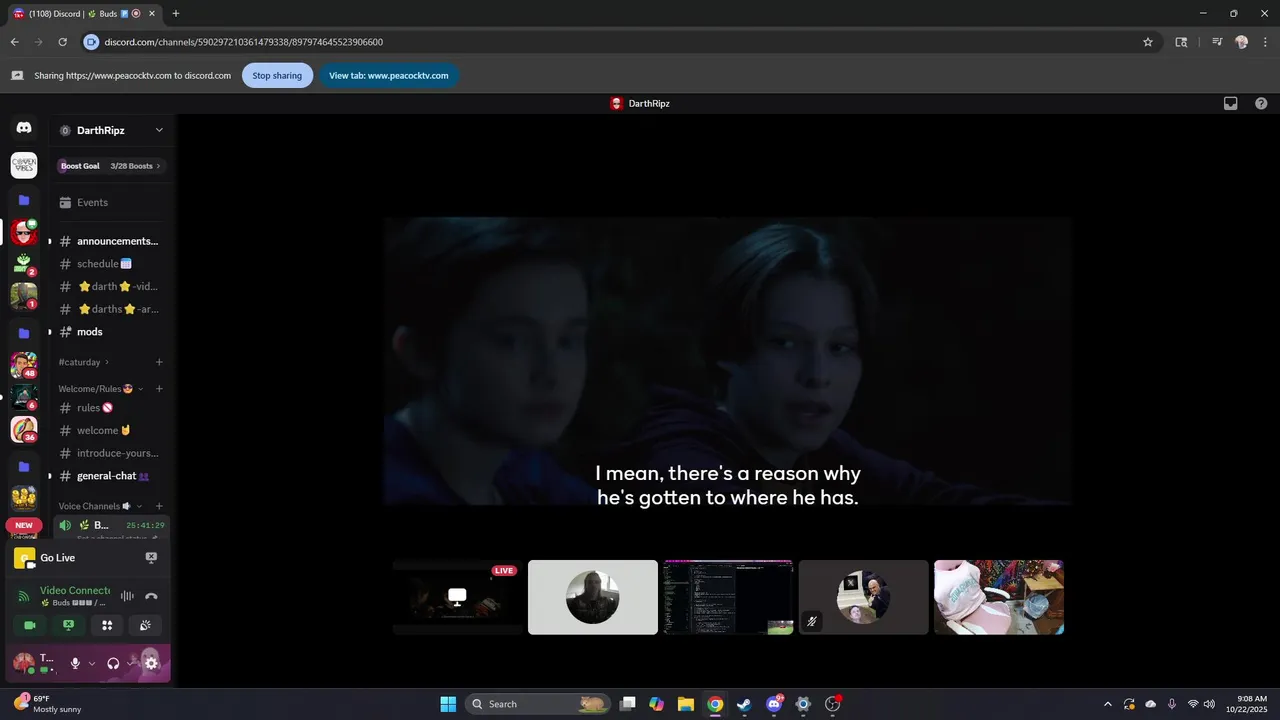This screenshot has height=720, width=1280.
Task: Select the code editor screen thumbnail
Action: [x=728, y=597]
